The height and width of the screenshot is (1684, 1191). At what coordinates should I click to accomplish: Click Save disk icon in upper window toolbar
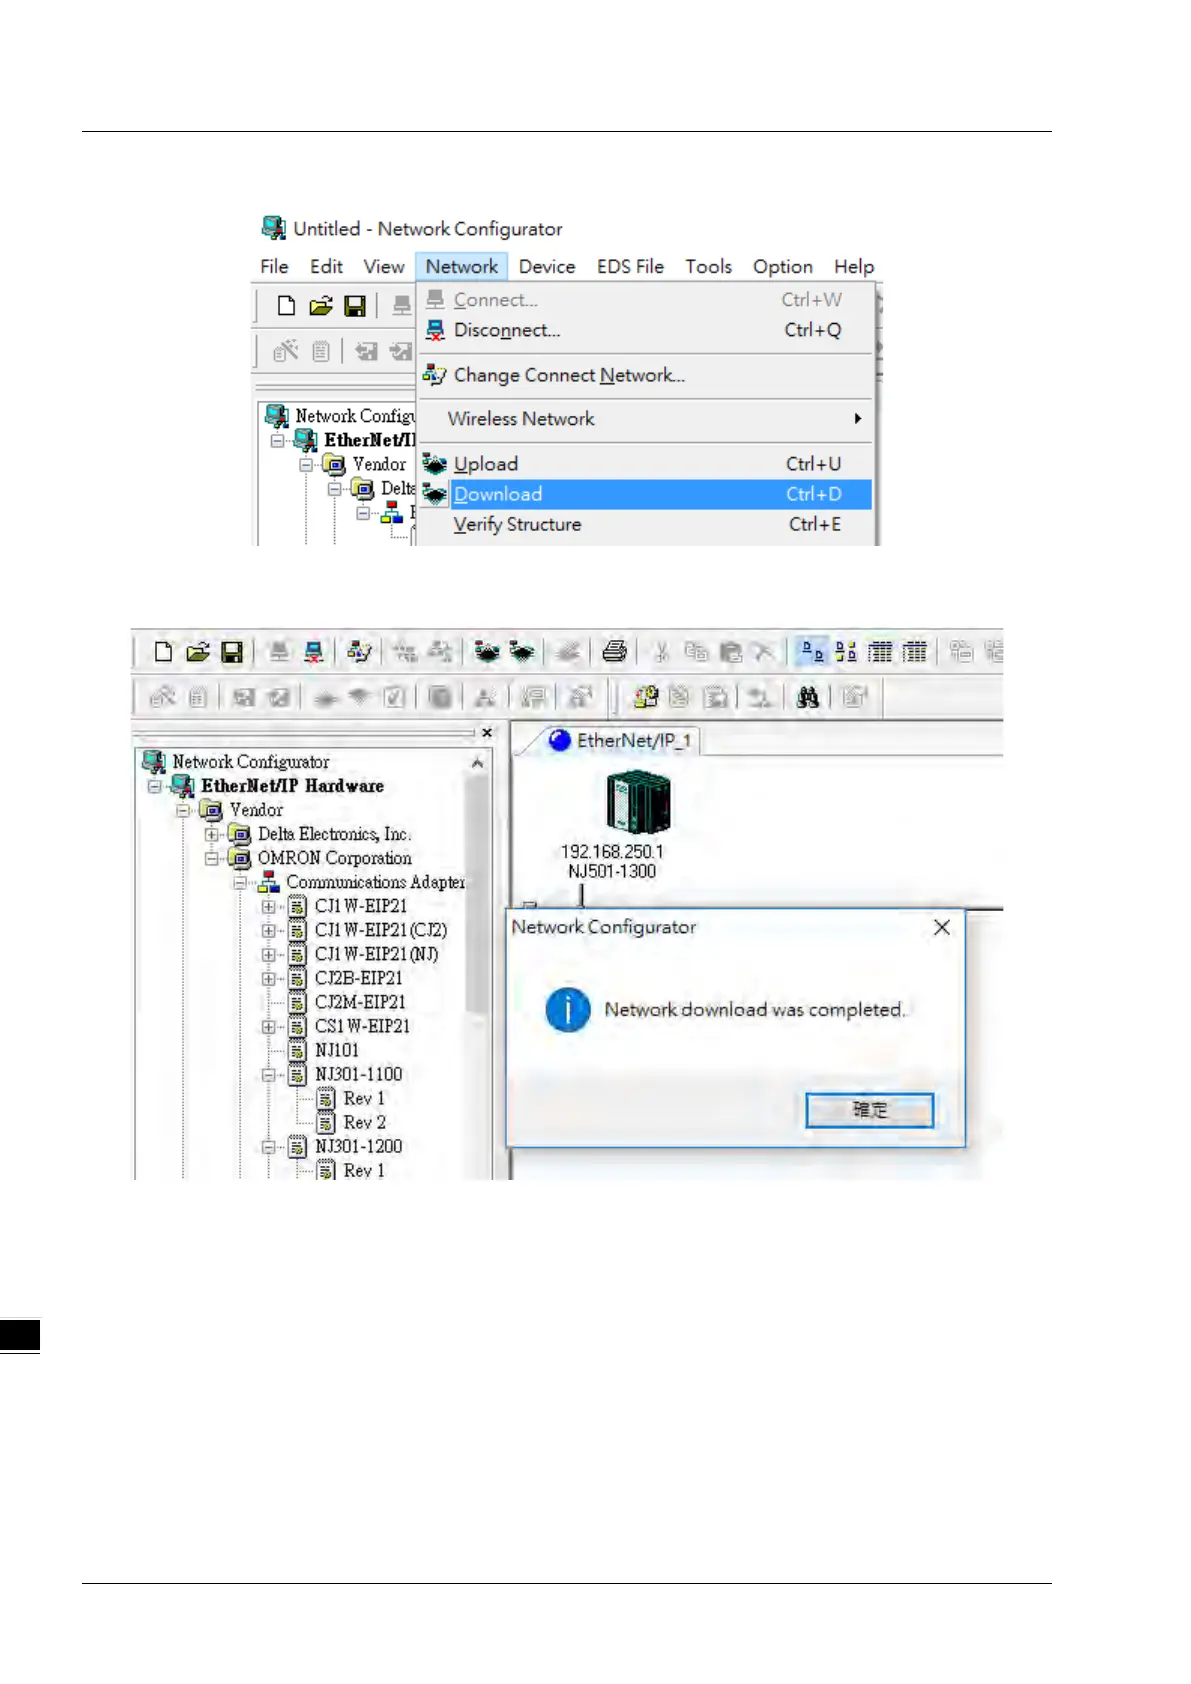coord(355,306)
